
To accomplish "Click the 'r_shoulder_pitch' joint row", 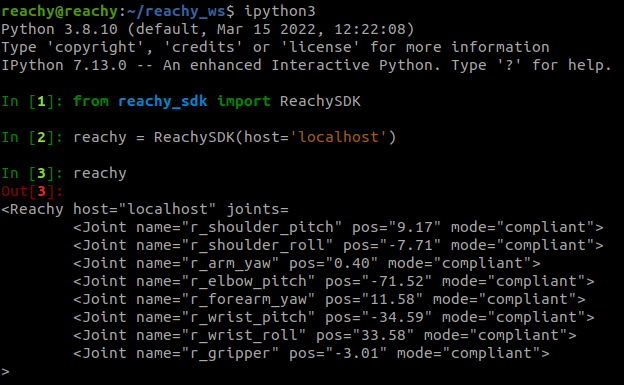I will pyautogui.click(x=338, y=227).
